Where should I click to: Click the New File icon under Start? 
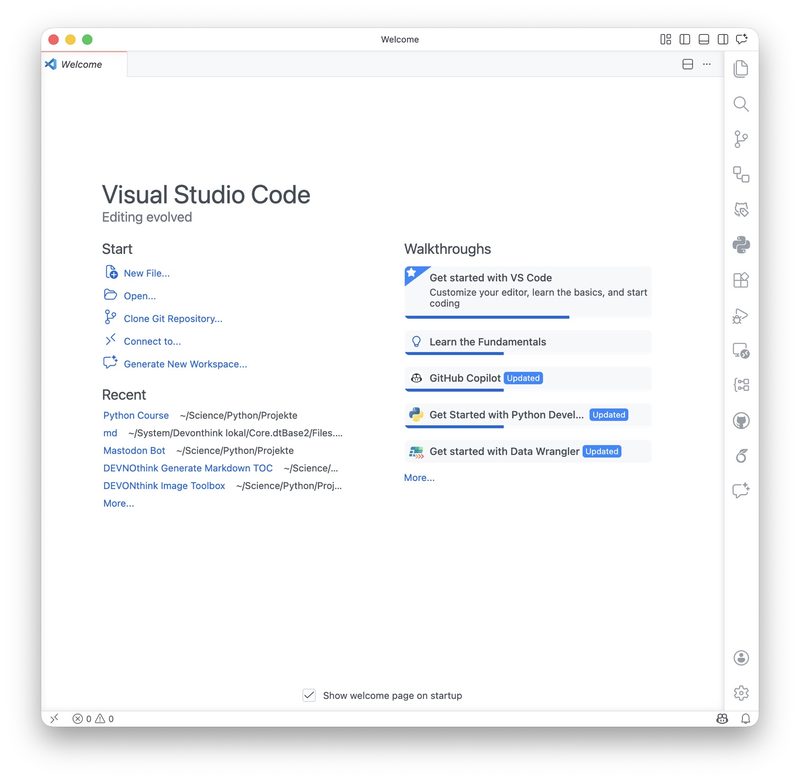(111, 272)
